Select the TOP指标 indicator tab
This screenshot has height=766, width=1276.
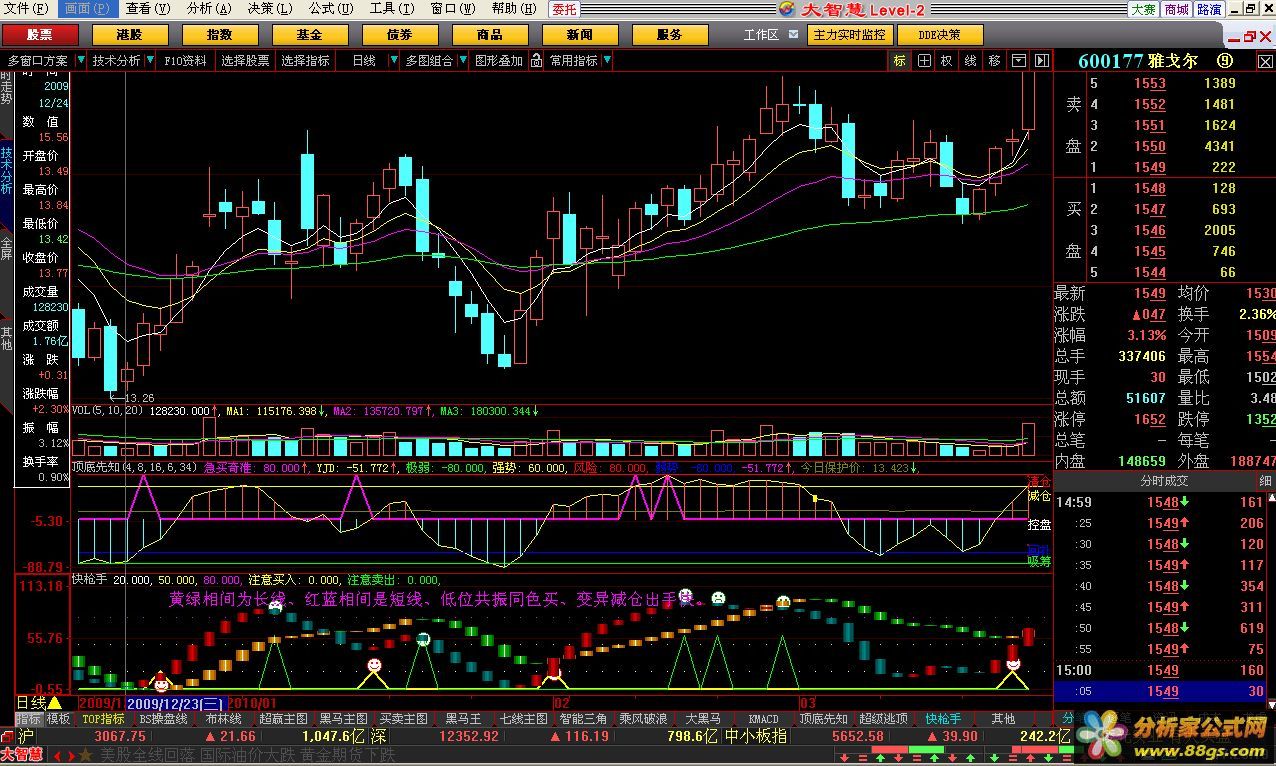click(103, 719)
